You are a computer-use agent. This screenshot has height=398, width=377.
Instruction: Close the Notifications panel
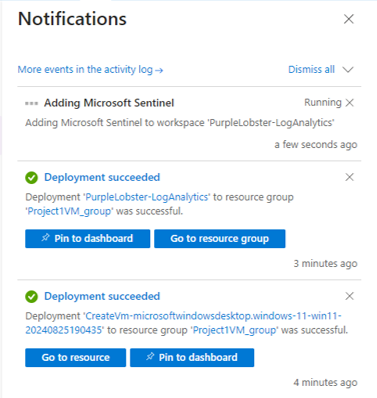pos(349,19)
